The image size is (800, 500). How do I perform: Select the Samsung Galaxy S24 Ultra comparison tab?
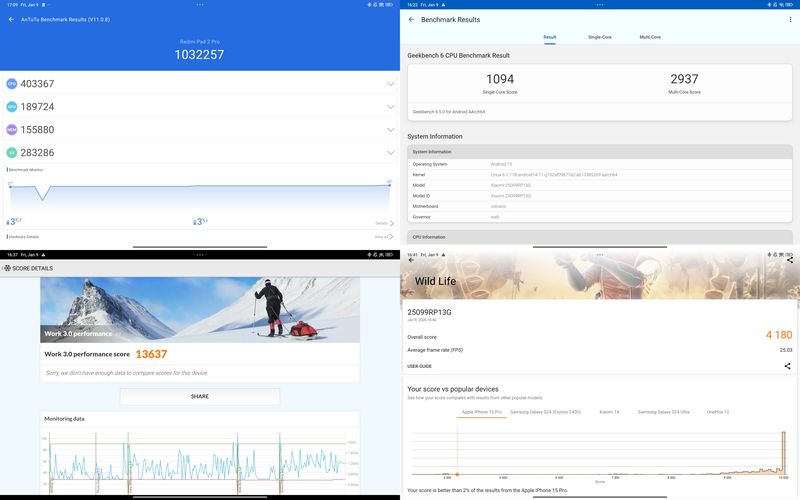click(x=662, y=412)
